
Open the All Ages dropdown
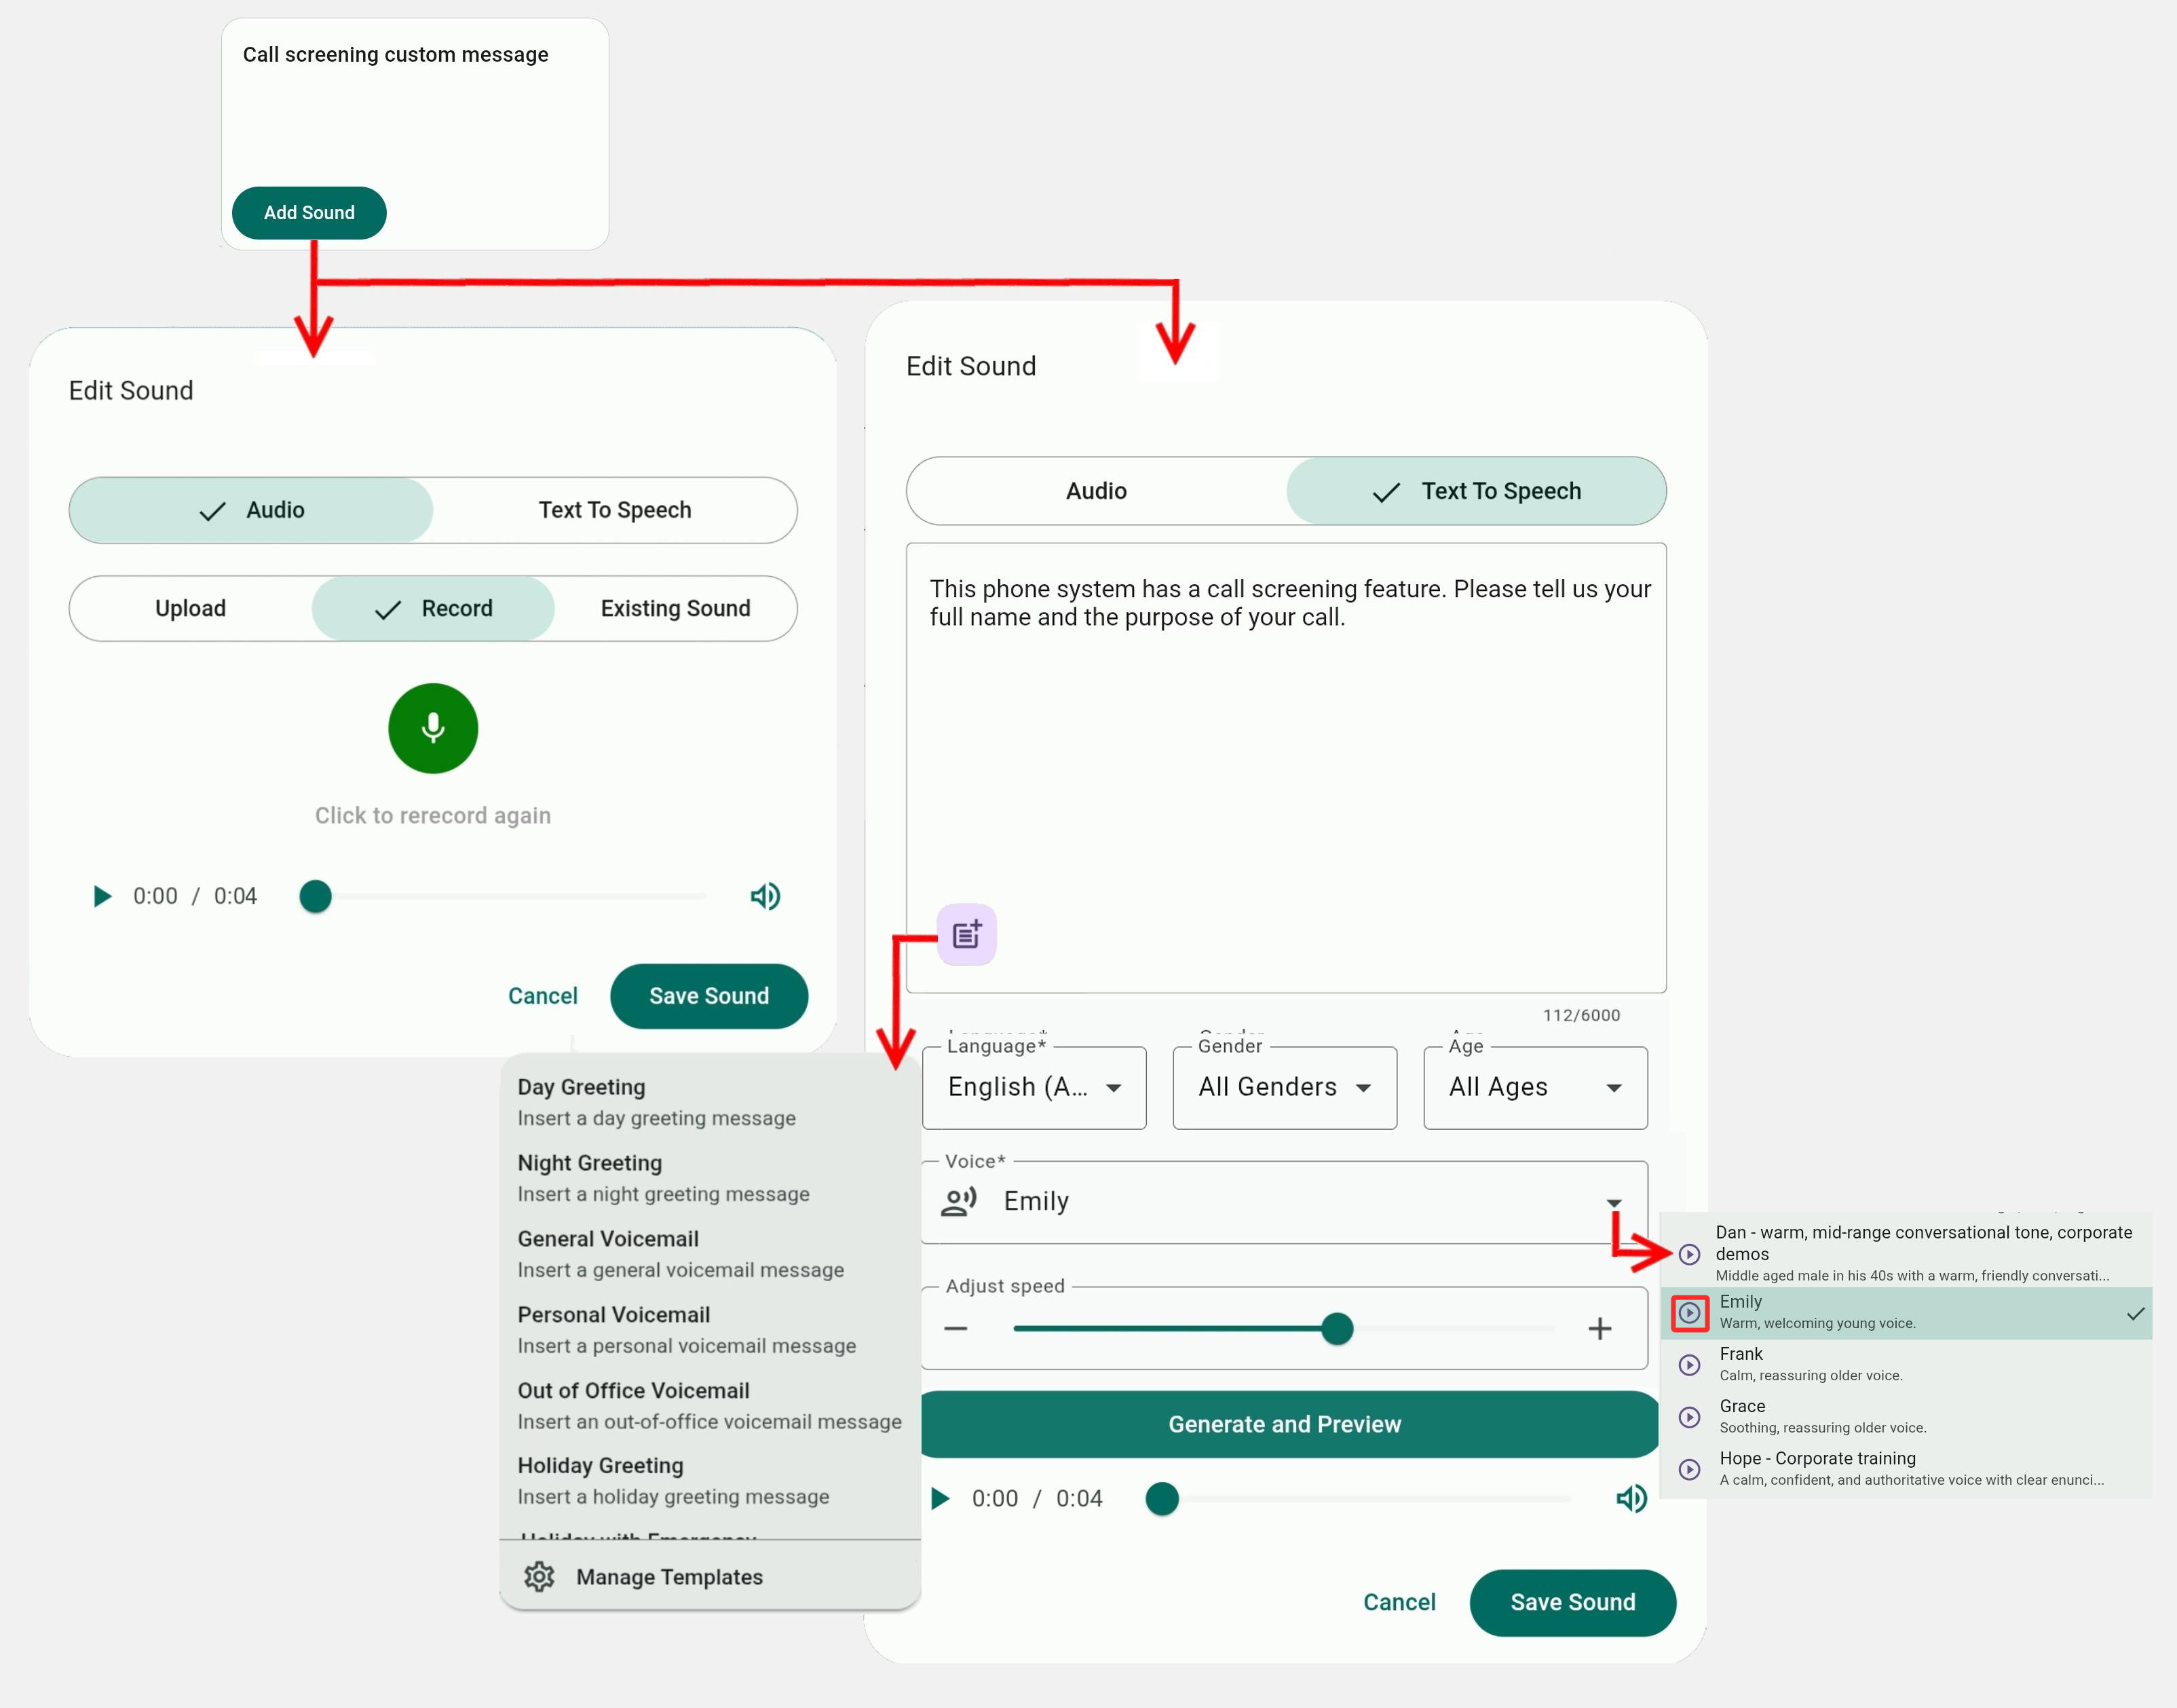tap(1534, 1087)
